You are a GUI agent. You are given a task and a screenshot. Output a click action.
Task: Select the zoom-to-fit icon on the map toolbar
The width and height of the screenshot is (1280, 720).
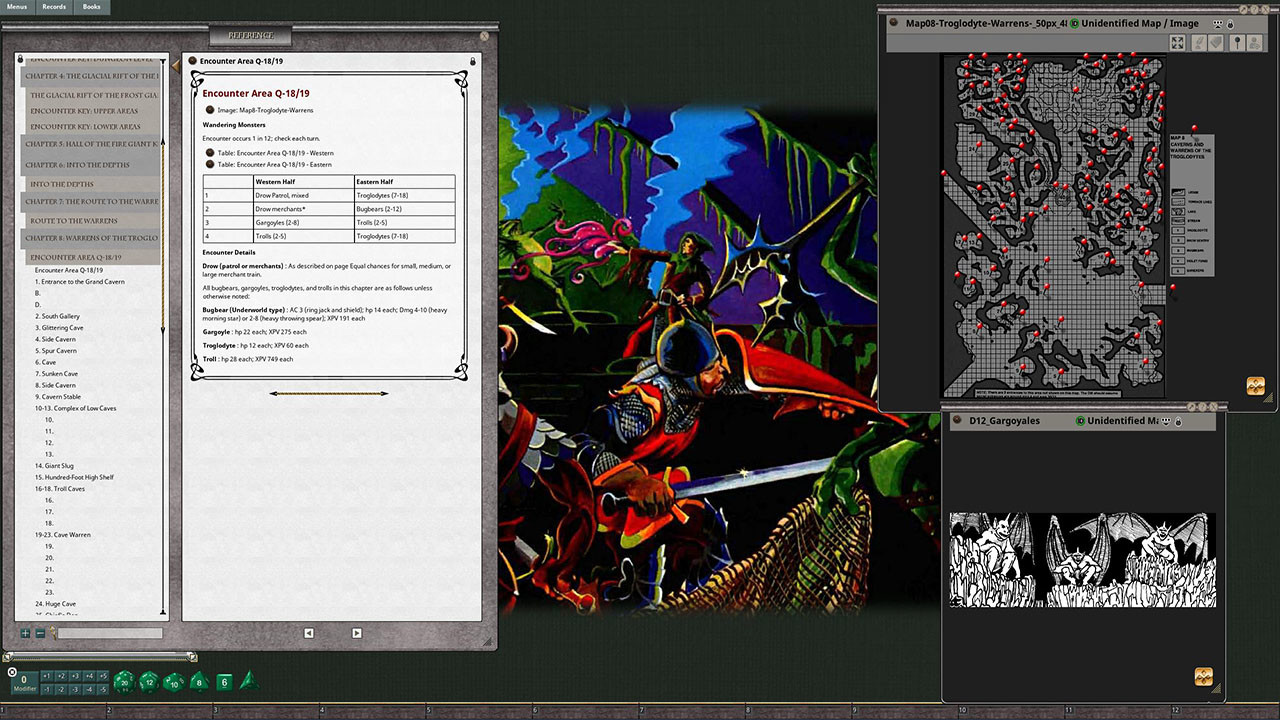[1177, 42]
